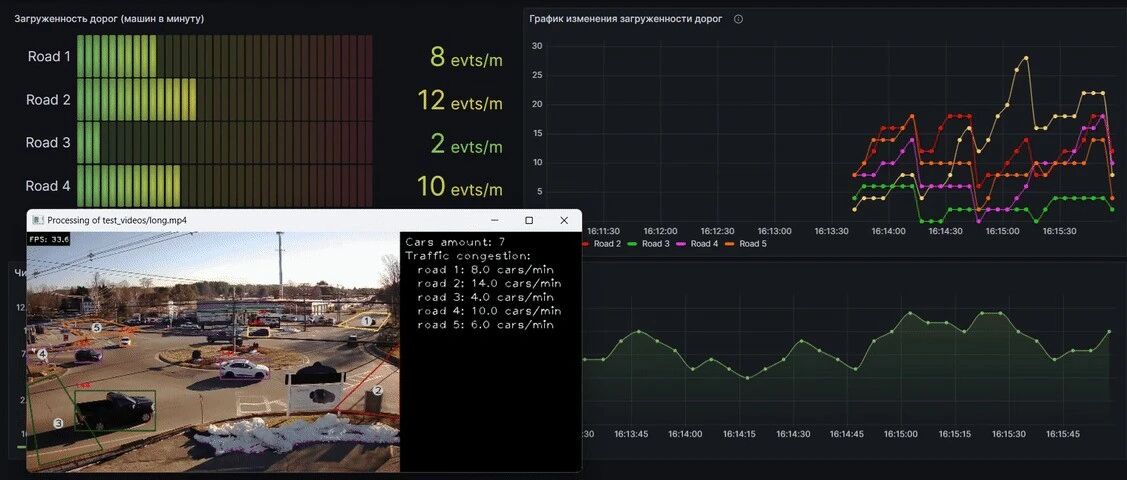Click the Road 1 bar gauge
This screenshot has height=480, width=1127.
tap(224, 56)
